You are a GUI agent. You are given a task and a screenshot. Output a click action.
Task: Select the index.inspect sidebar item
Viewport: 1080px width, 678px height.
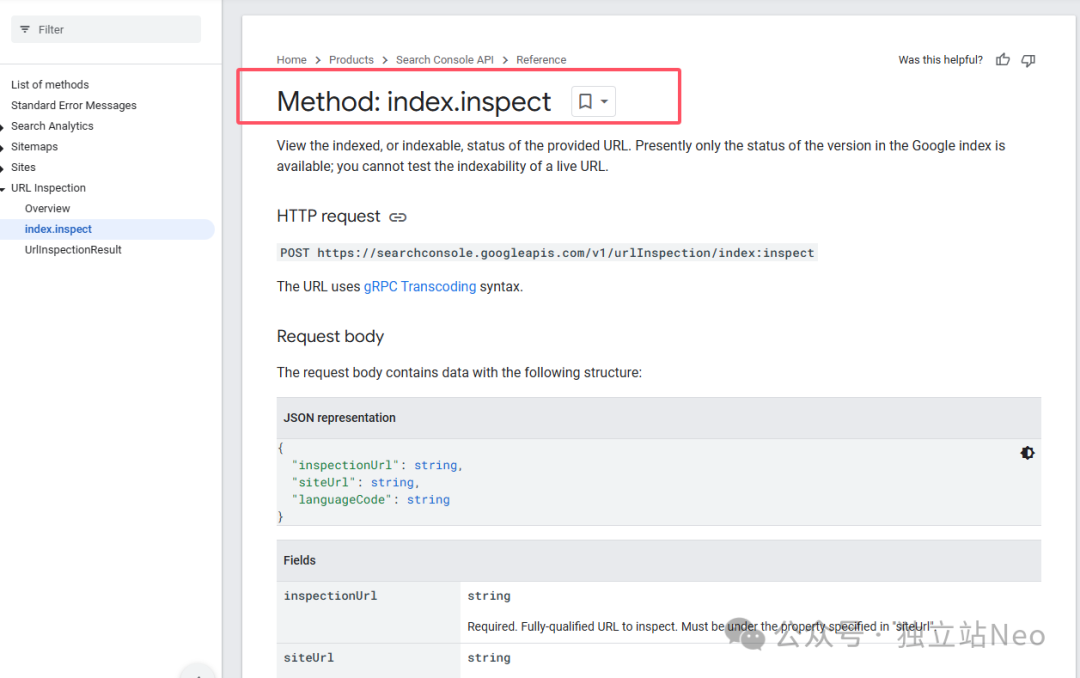[58, 229]
